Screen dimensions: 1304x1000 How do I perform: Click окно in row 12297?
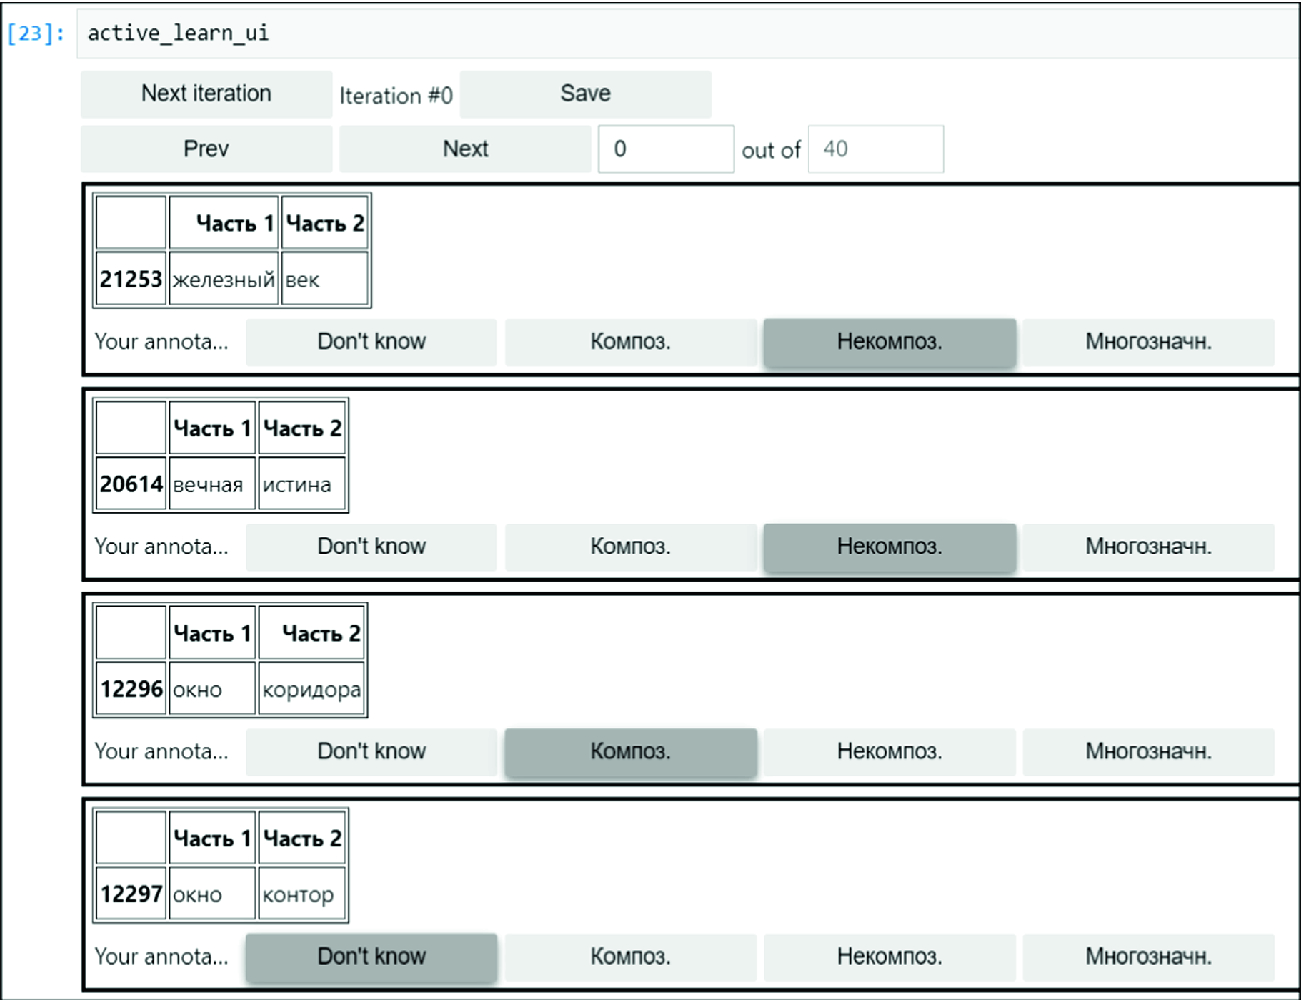tap(213, 894)
